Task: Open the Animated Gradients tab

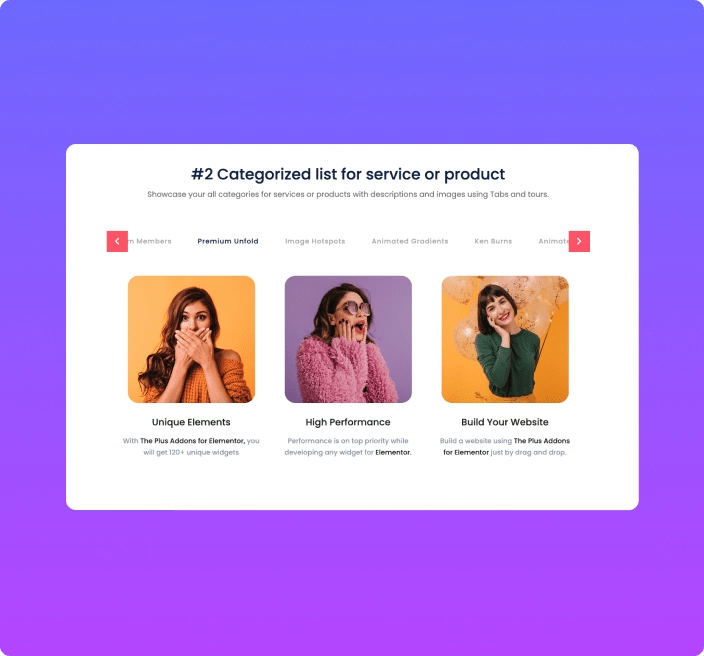Action: [410, 242]
